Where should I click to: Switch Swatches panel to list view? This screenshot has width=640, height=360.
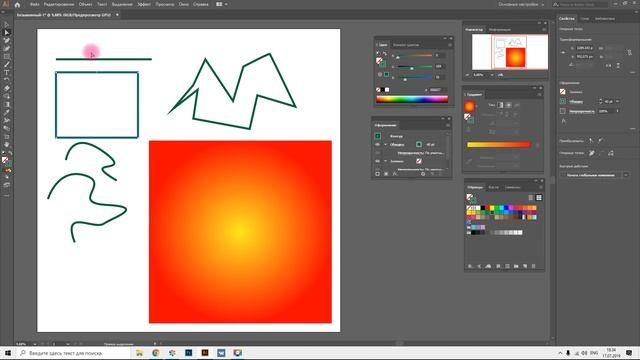[x=531, y=198]
